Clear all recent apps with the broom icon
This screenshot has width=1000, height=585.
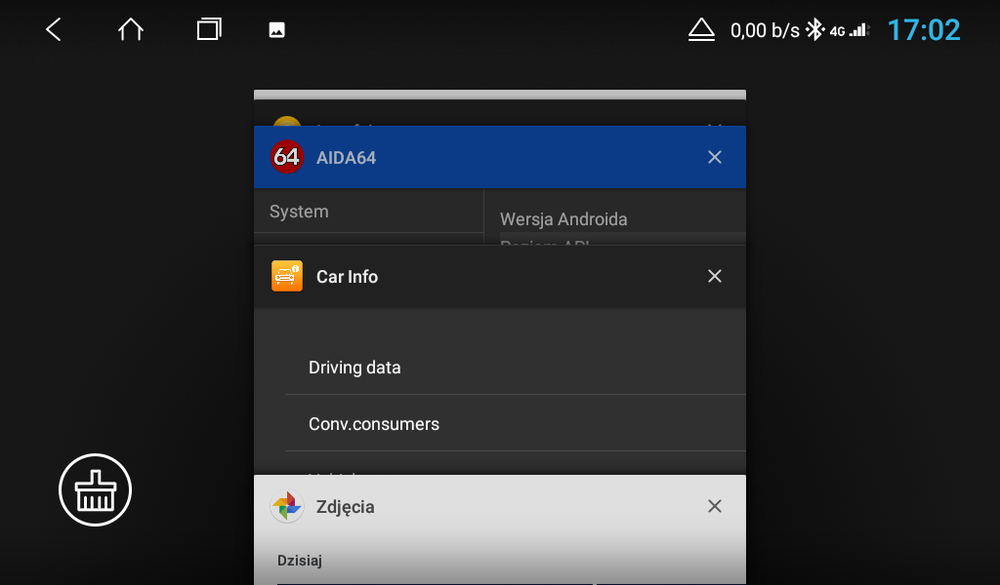tap(95, 490)
